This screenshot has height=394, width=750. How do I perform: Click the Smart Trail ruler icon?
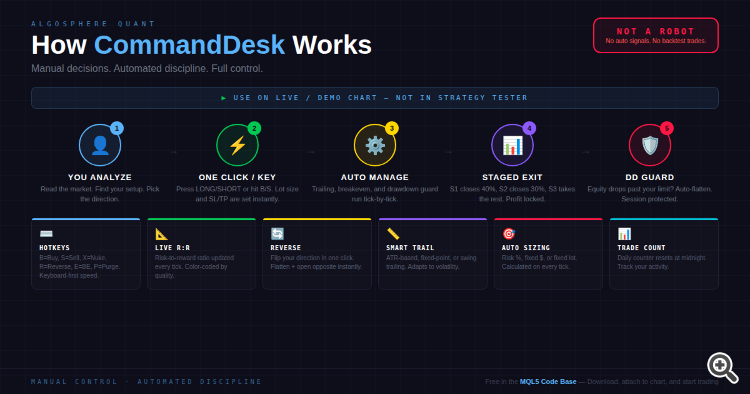pos(393,234)
